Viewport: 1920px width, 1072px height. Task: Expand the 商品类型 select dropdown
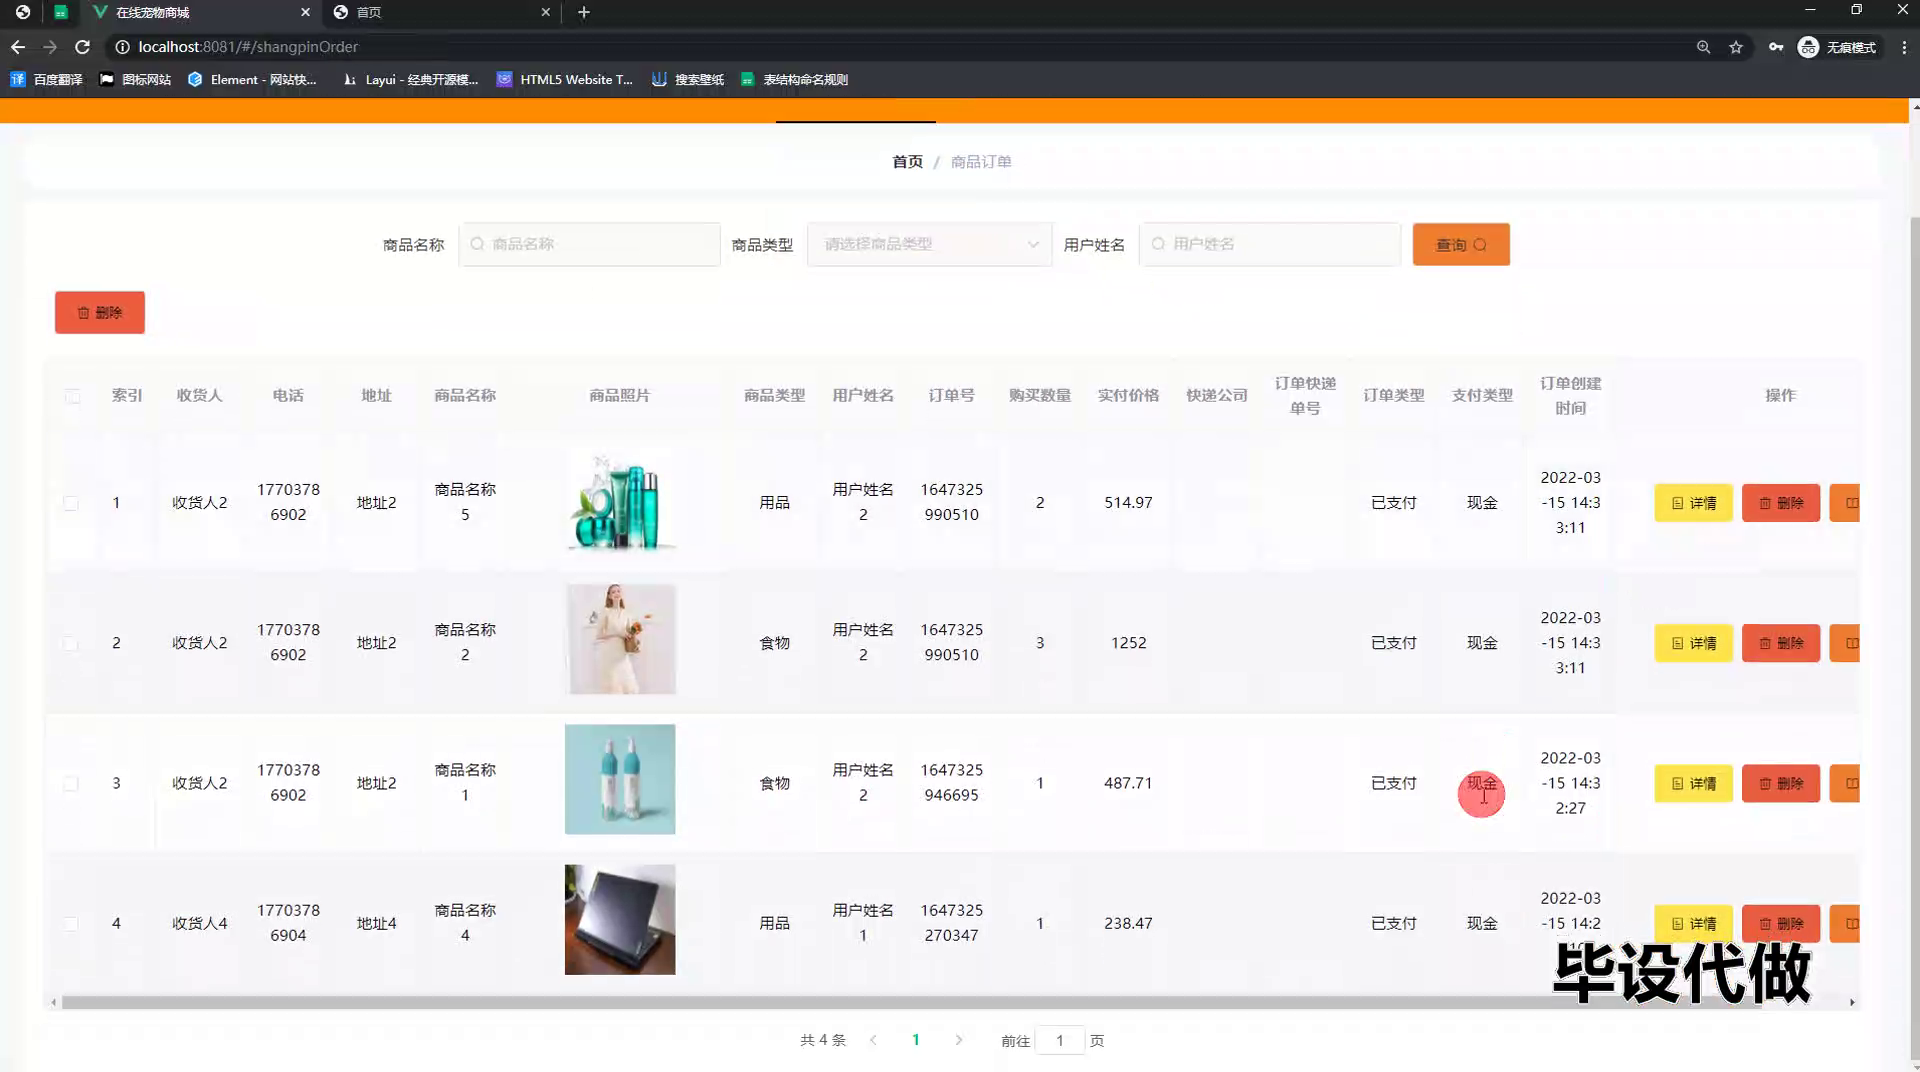pyautogui.click(x=929, y=244)
